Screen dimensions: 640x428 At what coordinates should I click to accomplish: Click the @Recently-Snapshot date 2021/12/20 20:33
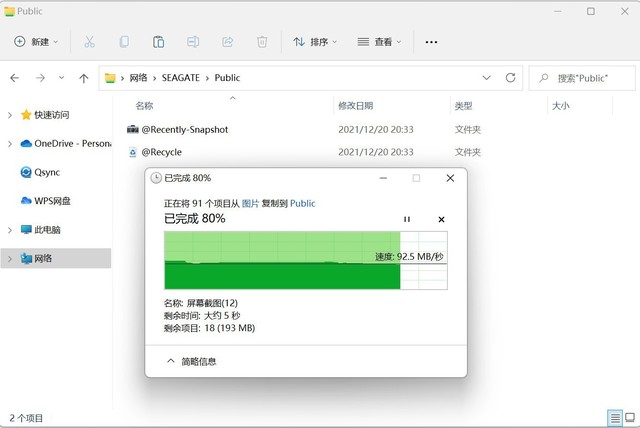click(376, 130)
